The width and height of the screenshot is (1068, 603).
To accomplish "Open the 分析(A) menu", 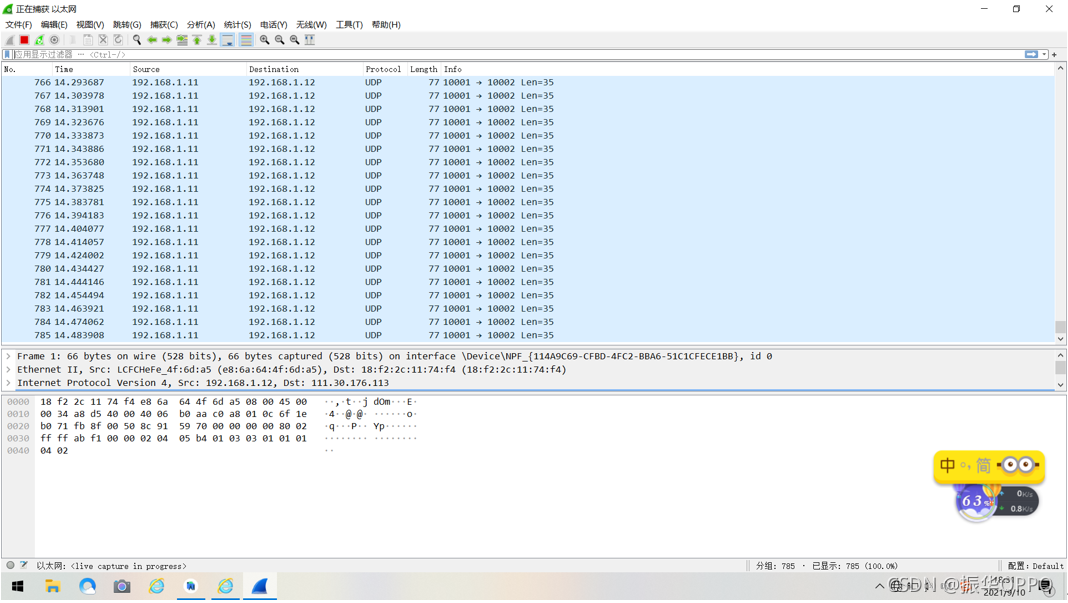I will [x=200, y=25].
